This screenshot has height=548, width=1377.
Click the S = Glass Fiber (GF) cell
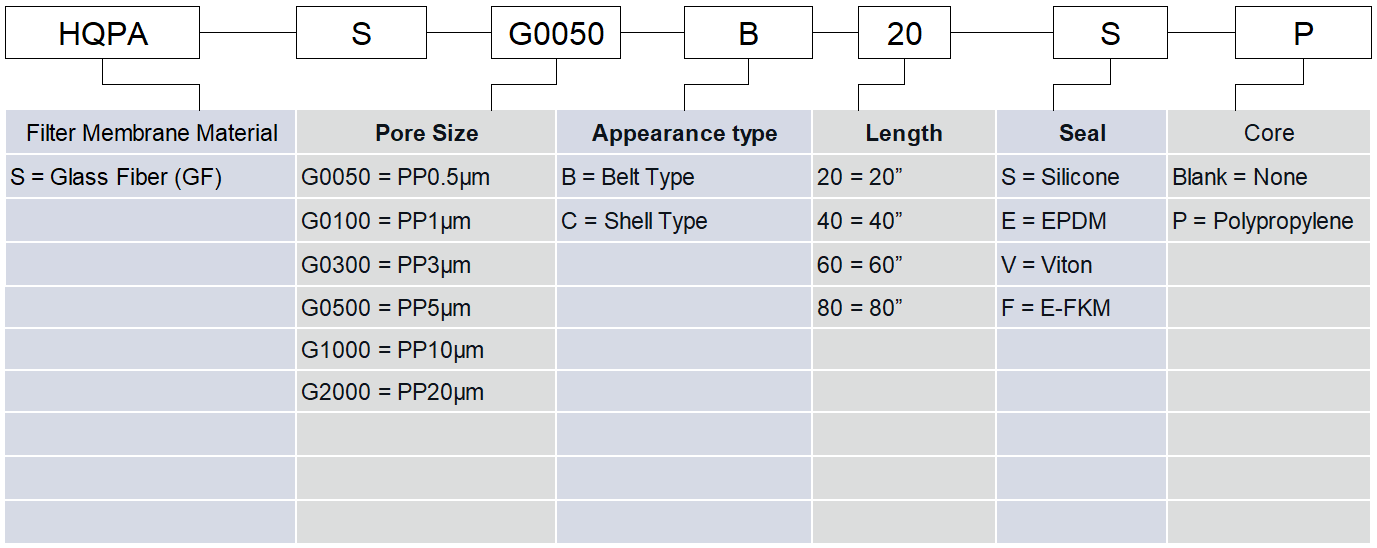click(116, 178)
